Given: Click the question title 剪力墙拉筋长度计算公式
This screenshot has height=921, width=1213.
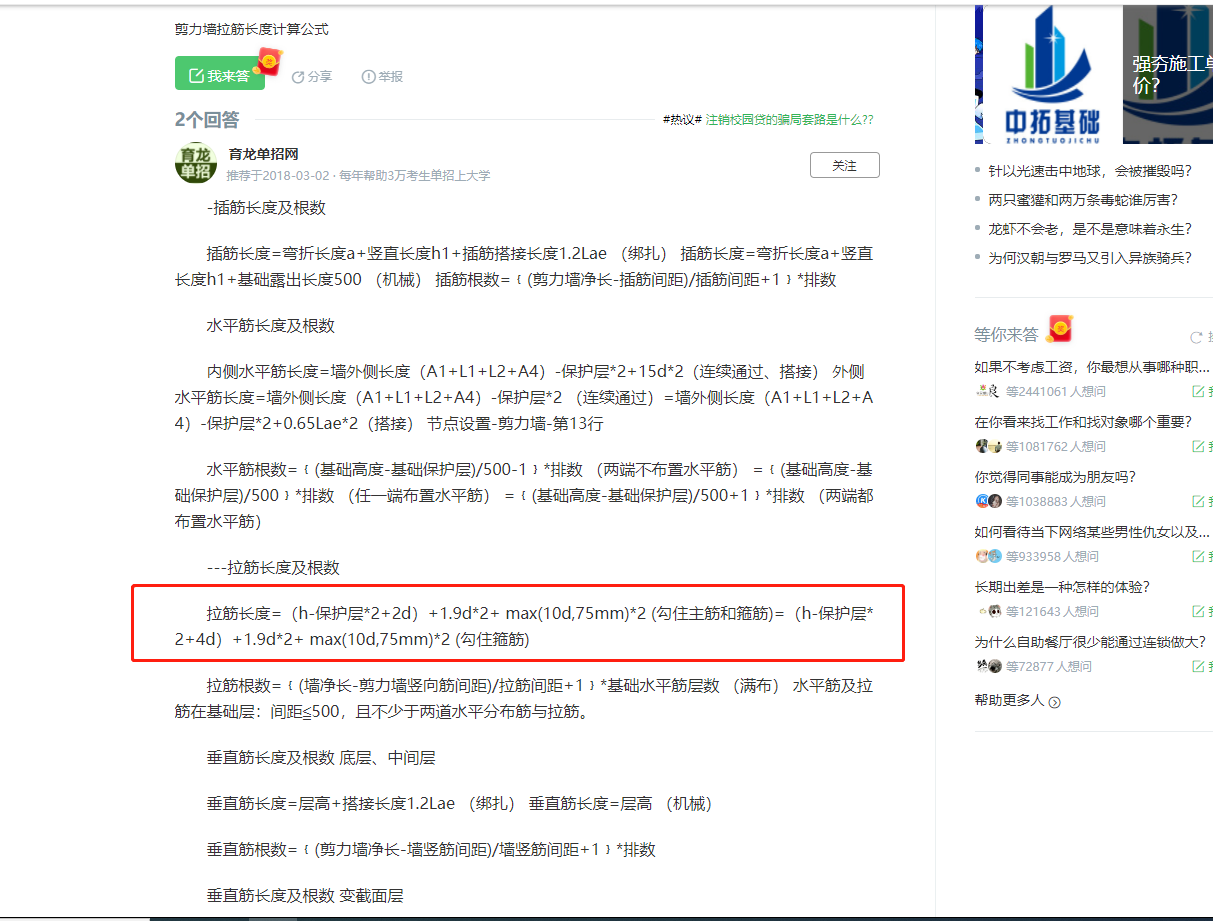Looking at the screenshot, I should [251, 29].
